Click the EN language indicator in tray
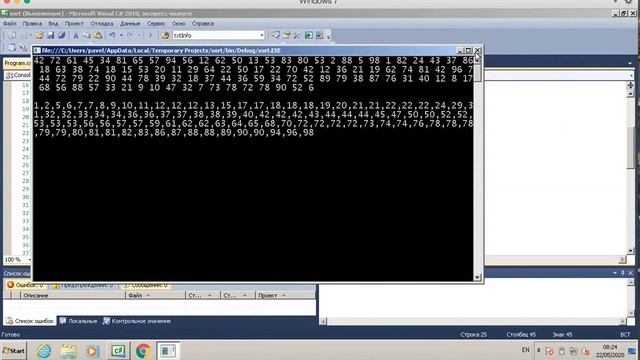 click(525, 350)
